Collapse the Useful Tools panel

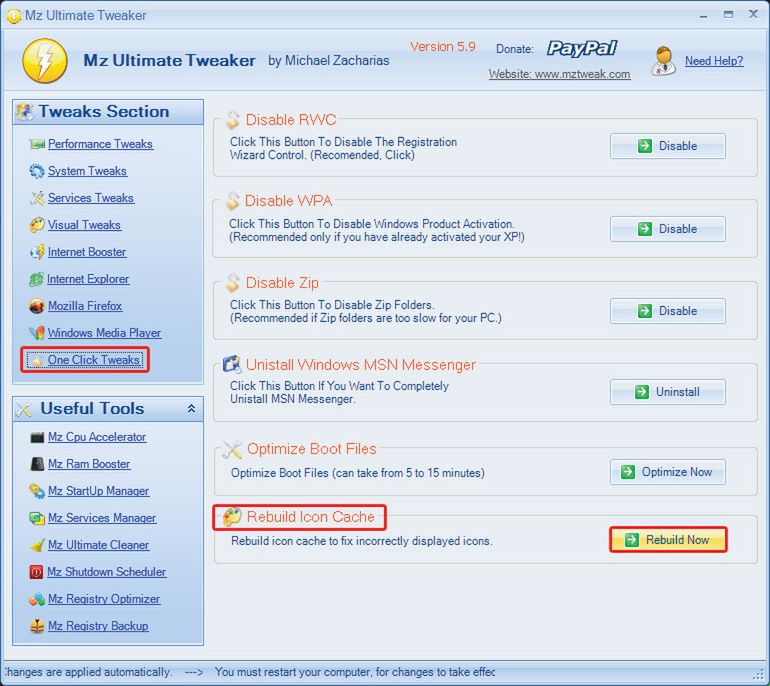coord(192,409)
